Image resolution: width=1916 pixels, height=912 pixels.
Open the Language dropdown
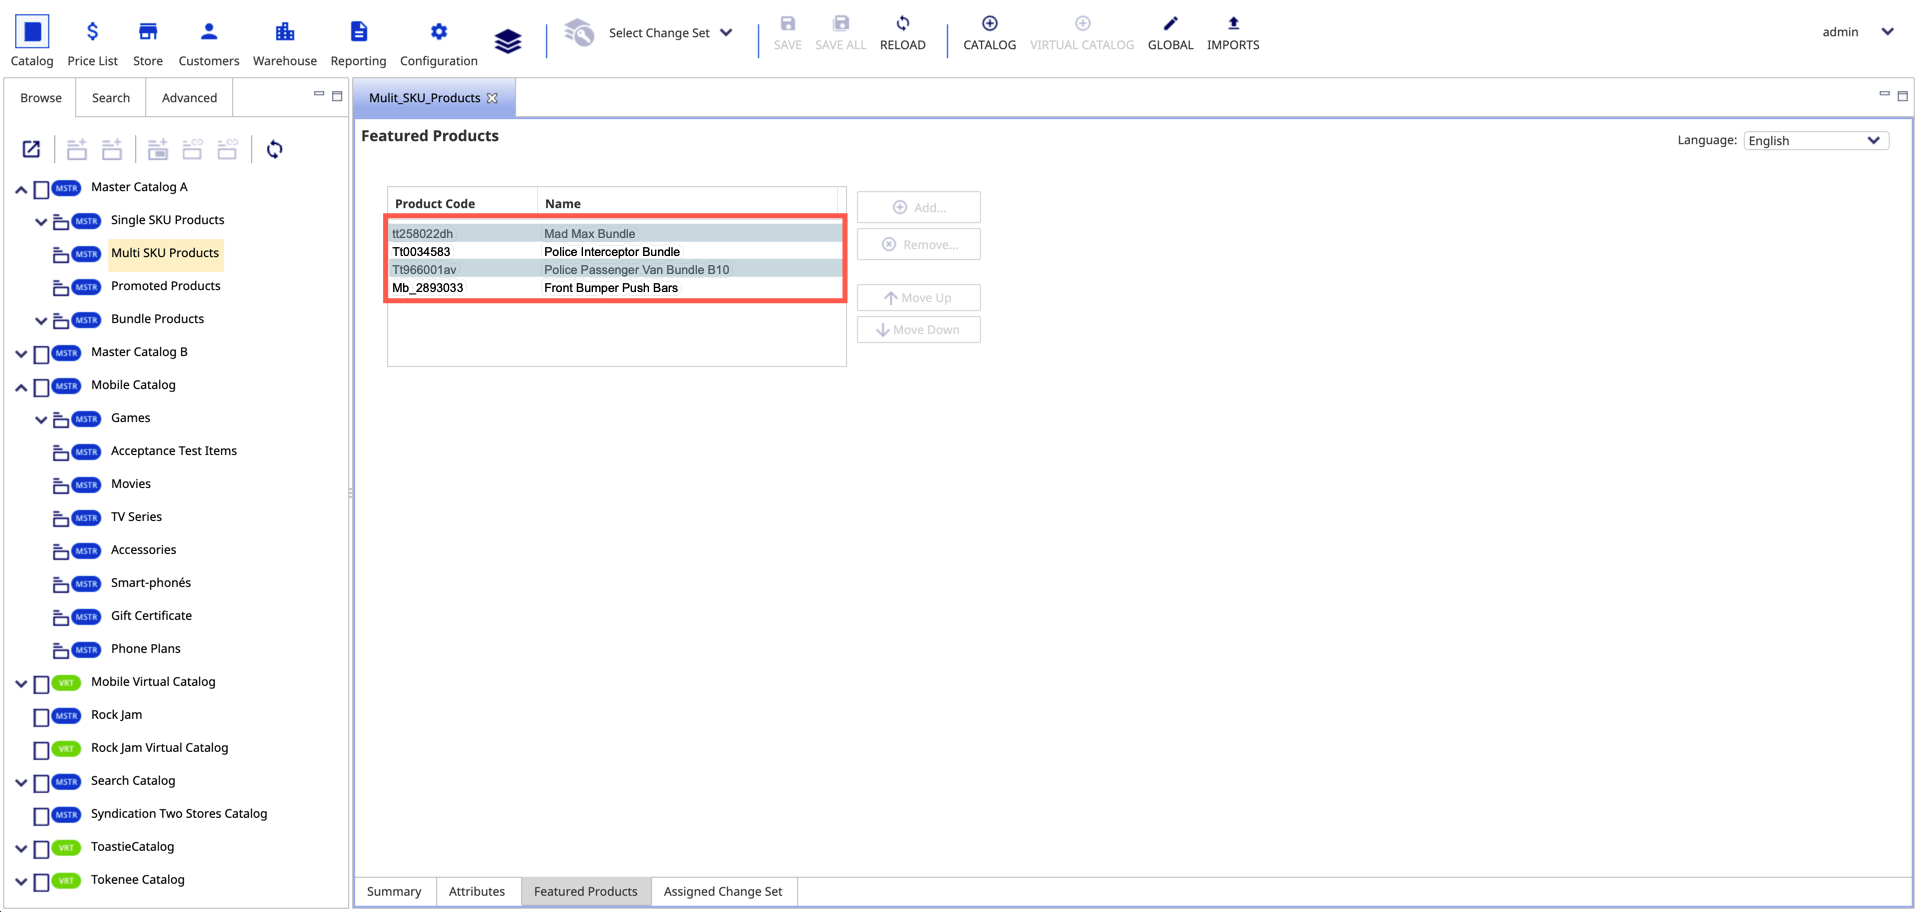[x=1815, y=141]
